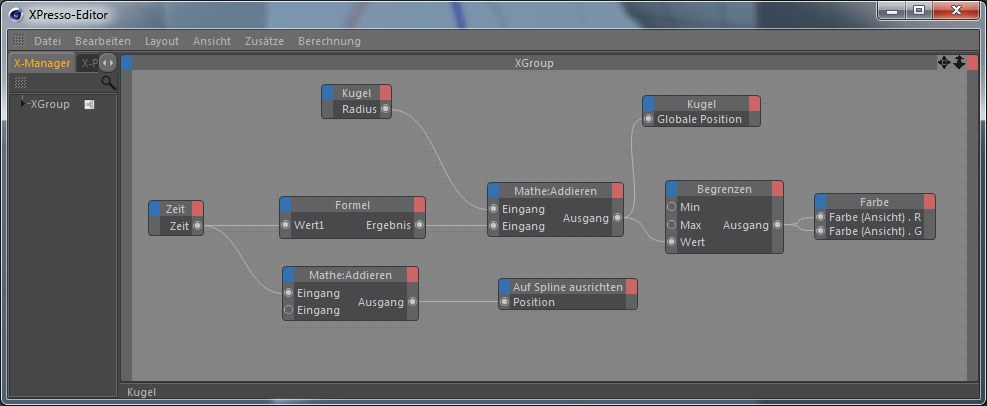Click the Radius output port of the Kugel node
The image size is (987, 406).
tap(386, 110)
